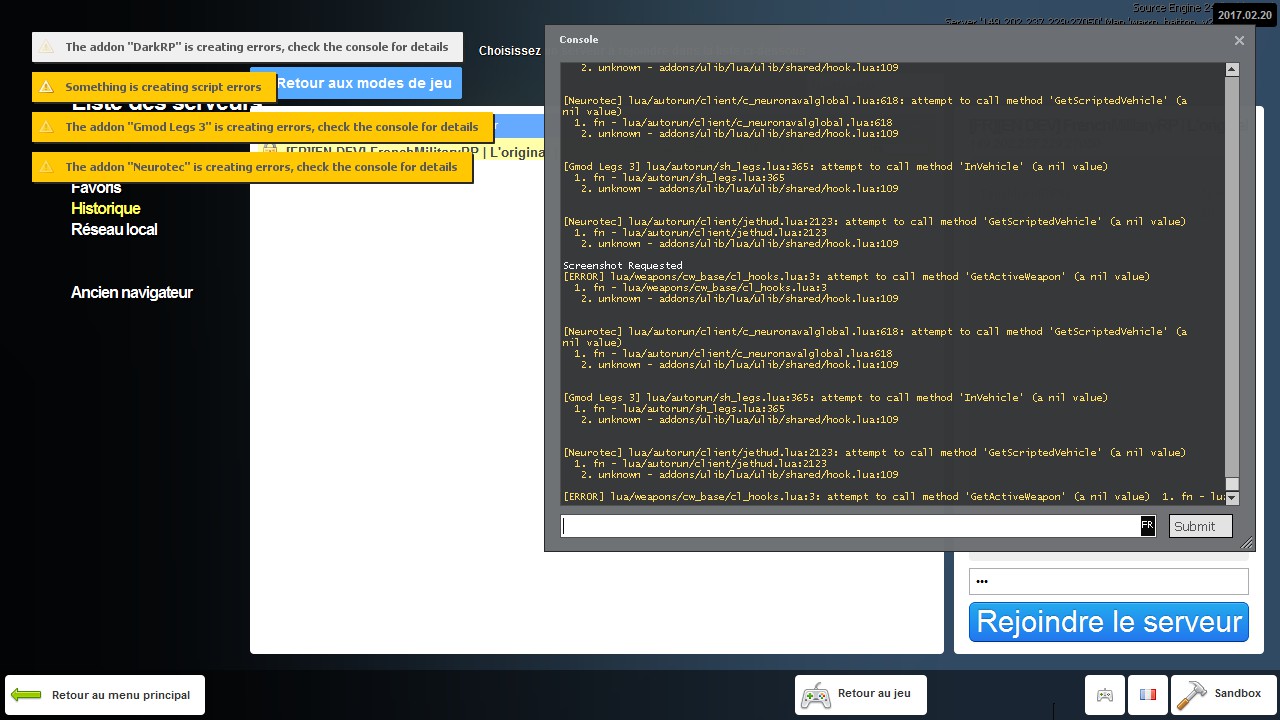Click console scrollbar up arrow
Screen dimensions: 1280x720
1232,69
